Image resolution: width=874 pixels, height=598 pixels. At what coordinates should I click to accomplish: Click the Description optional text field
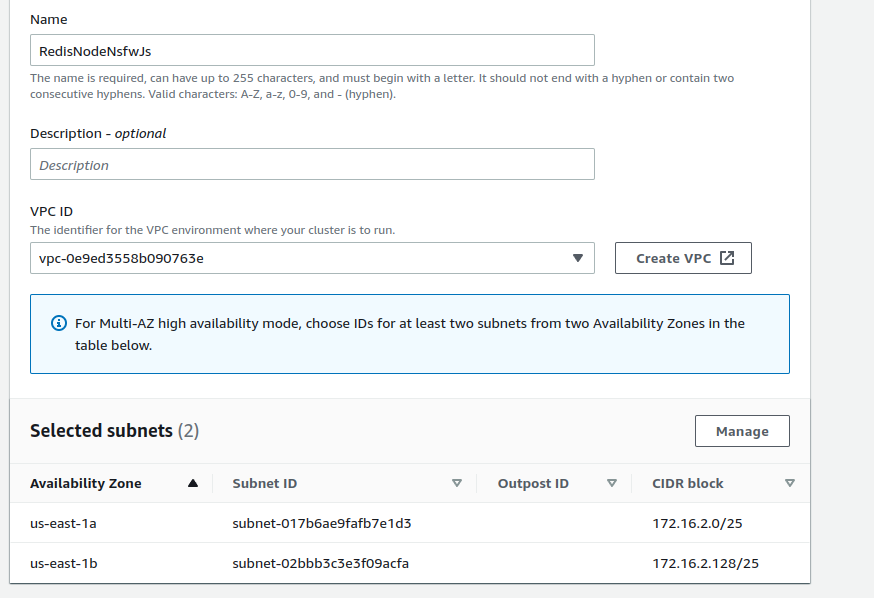tap(312, 164)
